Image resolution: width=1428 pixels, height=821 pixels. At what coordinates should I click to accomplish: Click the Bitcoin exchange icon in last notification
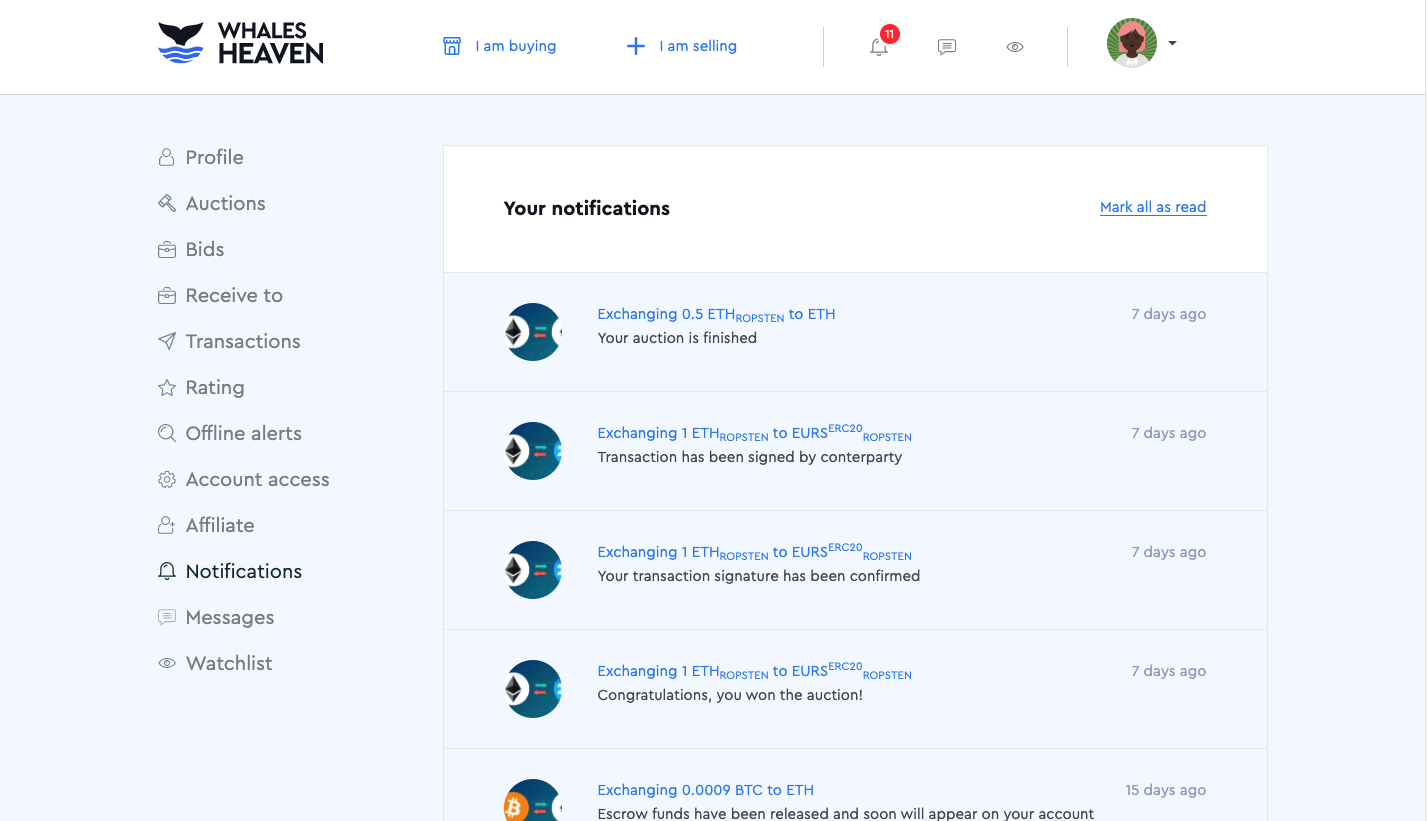point(533,800)
